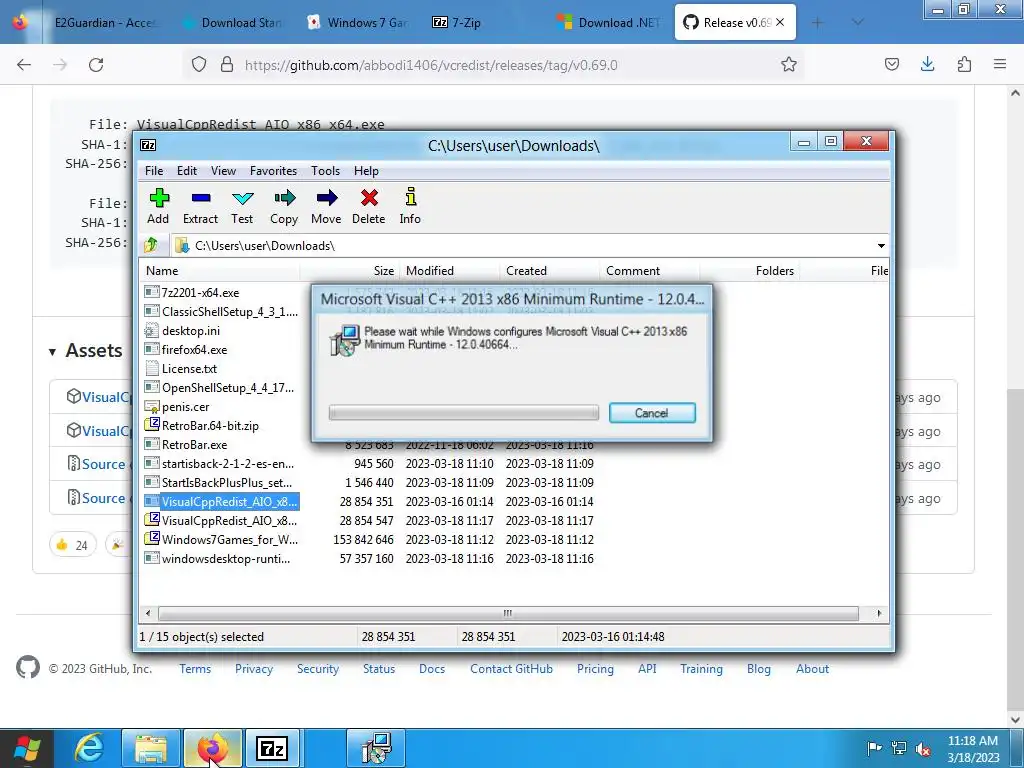This screenshot has width=1024, height=768.
Task: Sort by Name column header
Action: click(219, 270)
